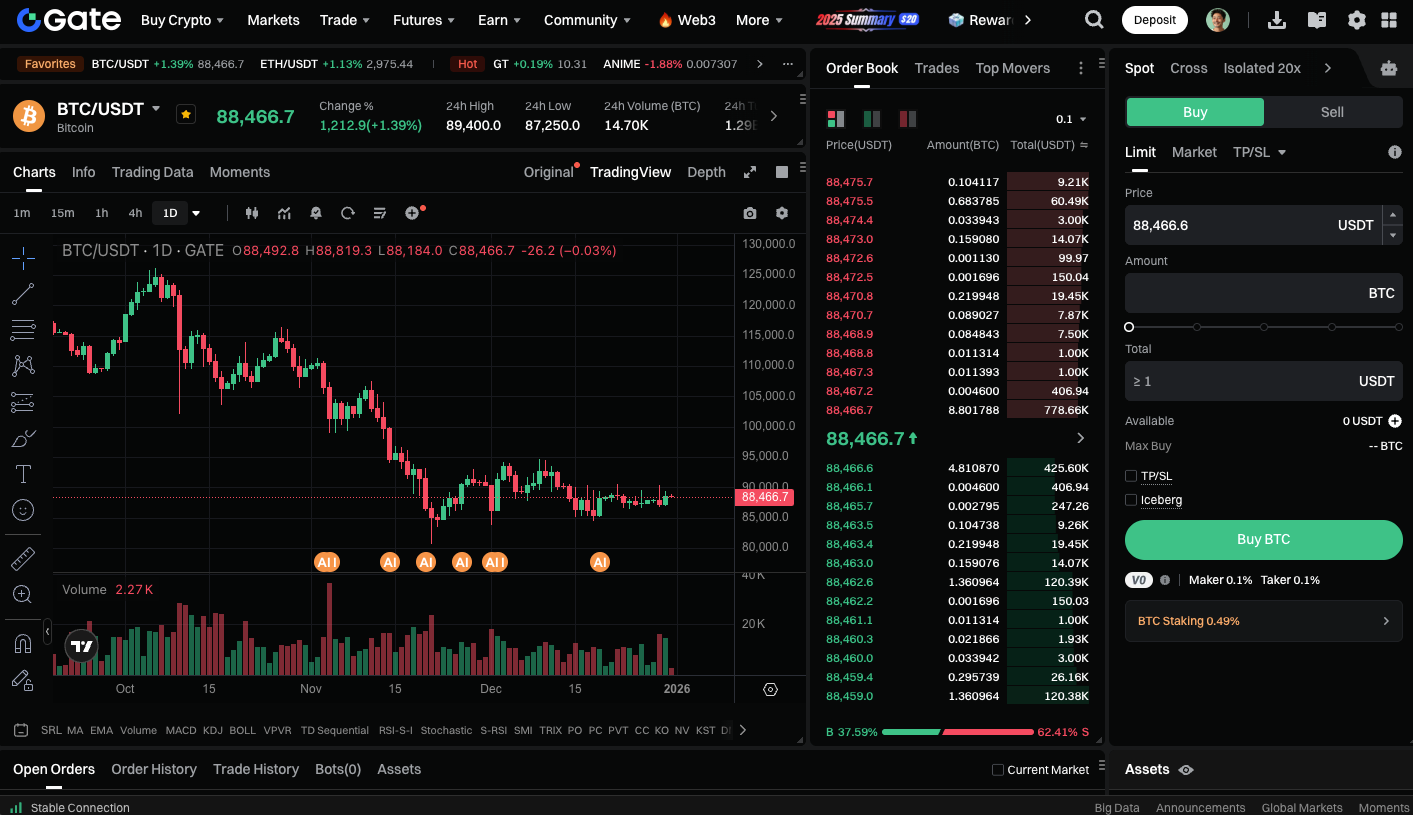Select the XABCD pattern tool
Screen dimensions: 1413x815
click(23, 366)
